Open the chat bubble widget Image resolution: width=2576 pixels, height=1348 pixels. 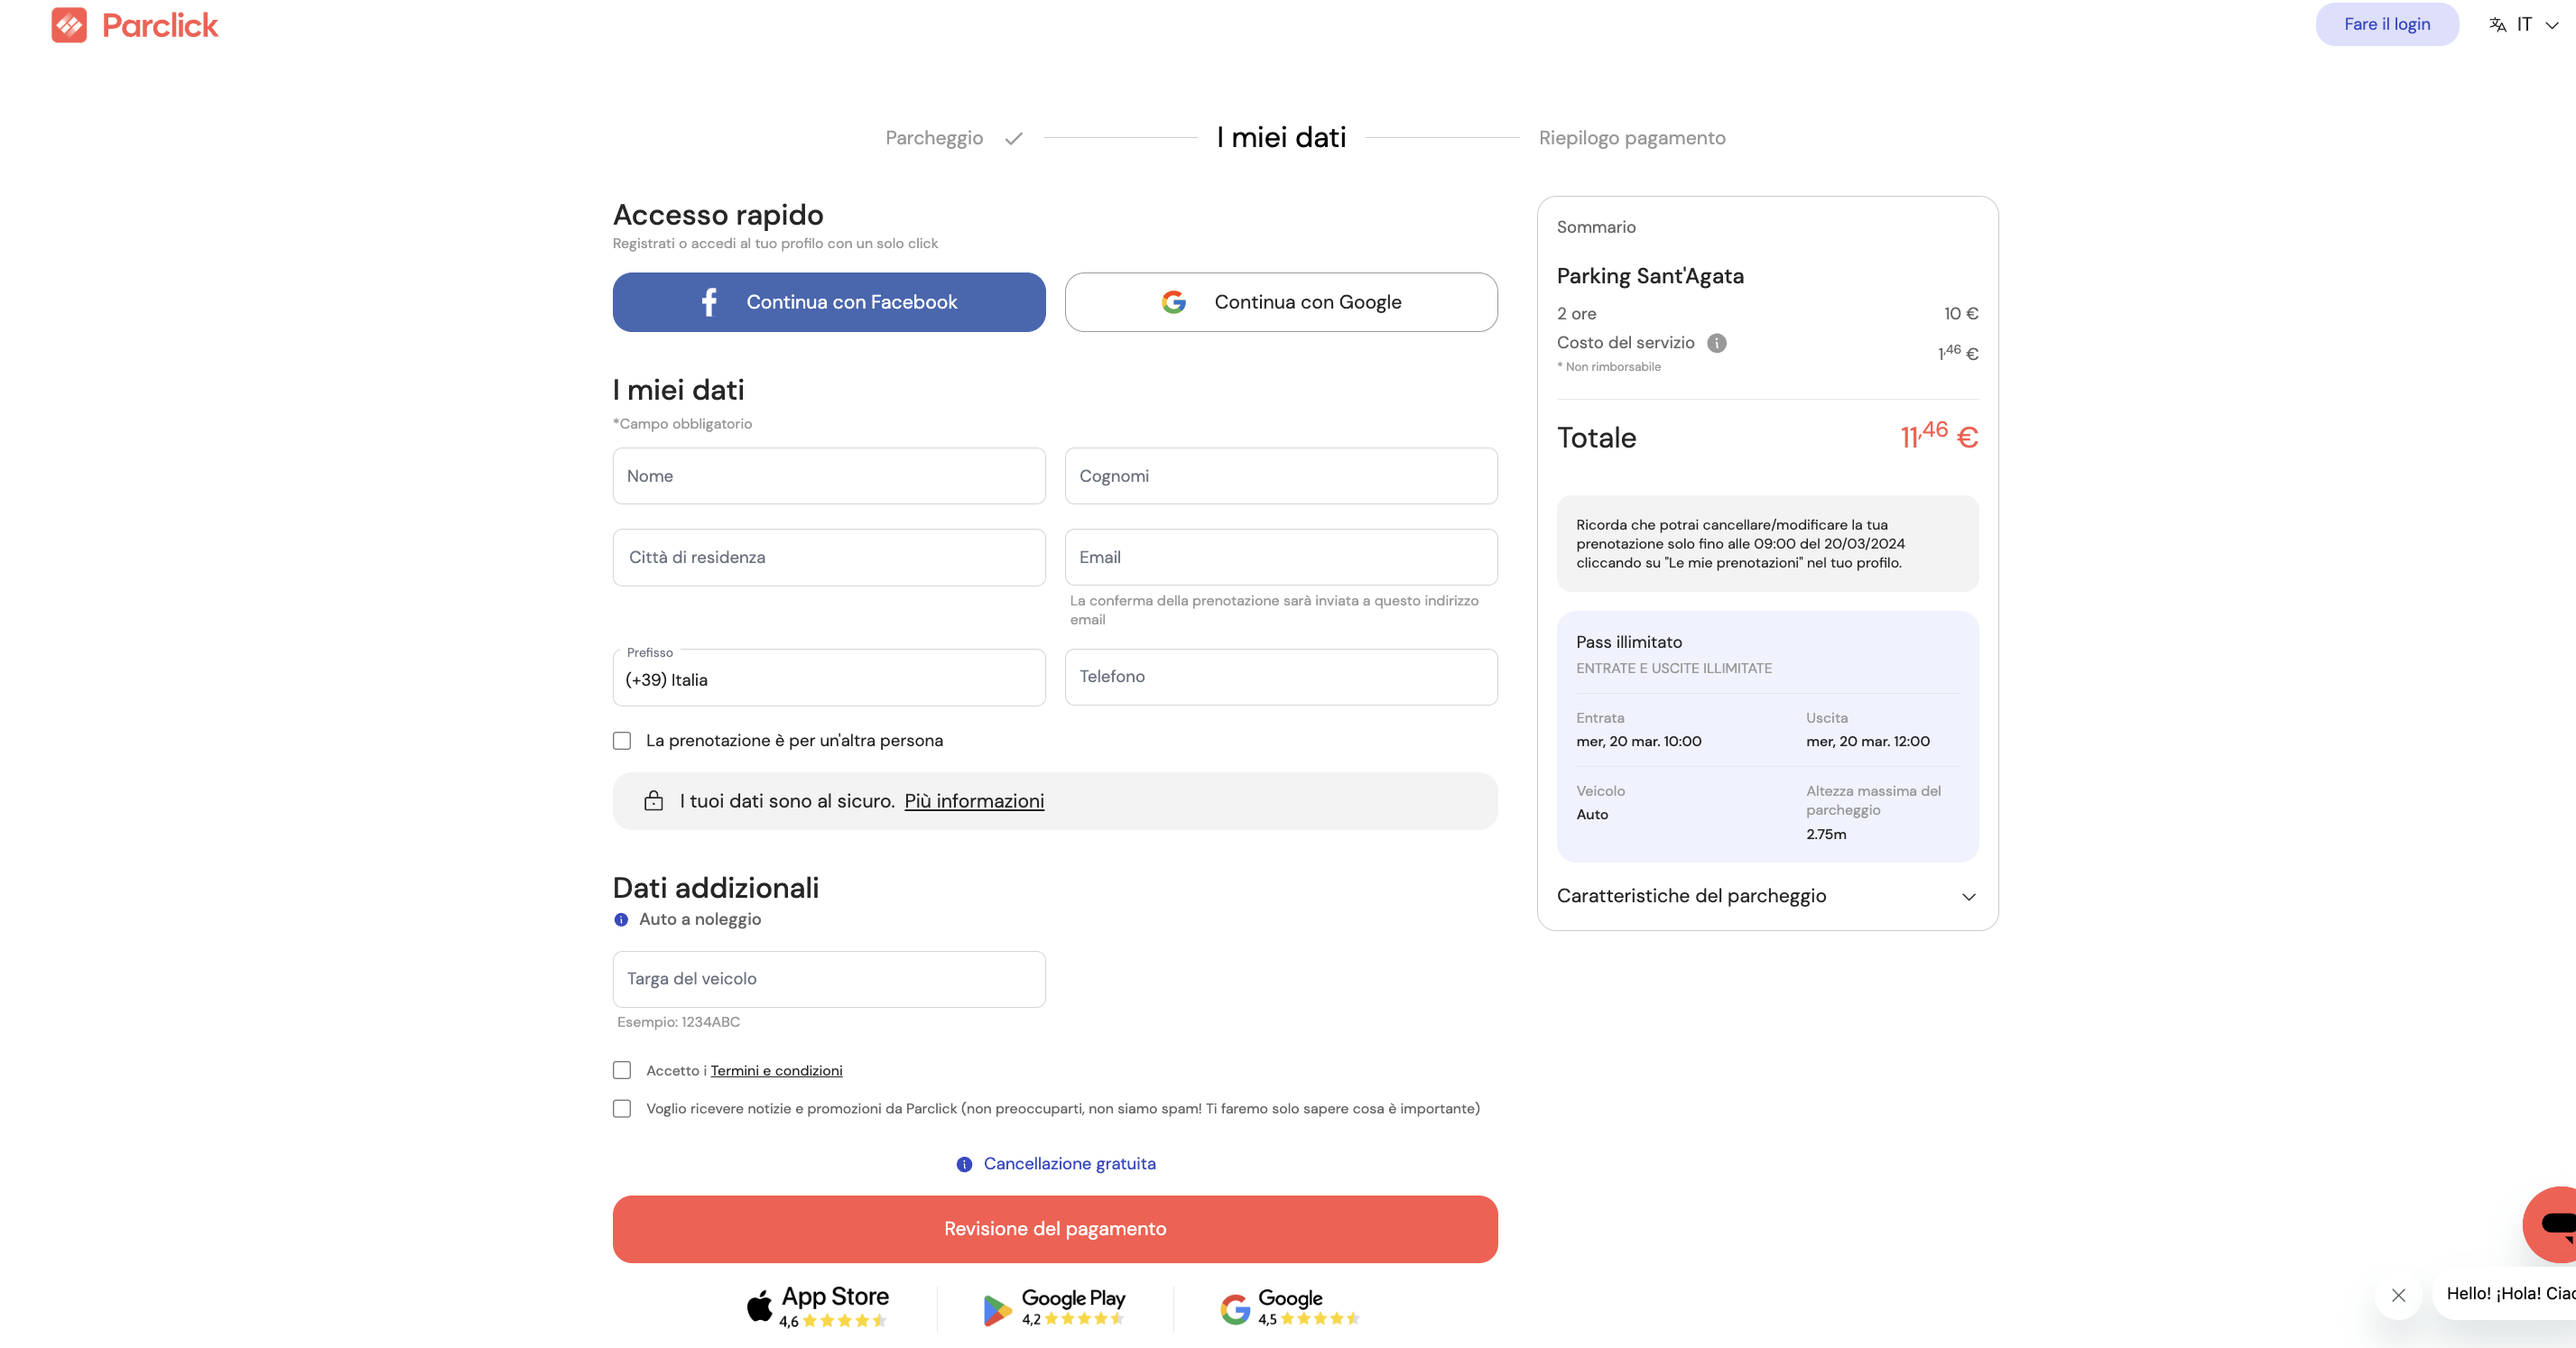click(x=2554, y=1224)
